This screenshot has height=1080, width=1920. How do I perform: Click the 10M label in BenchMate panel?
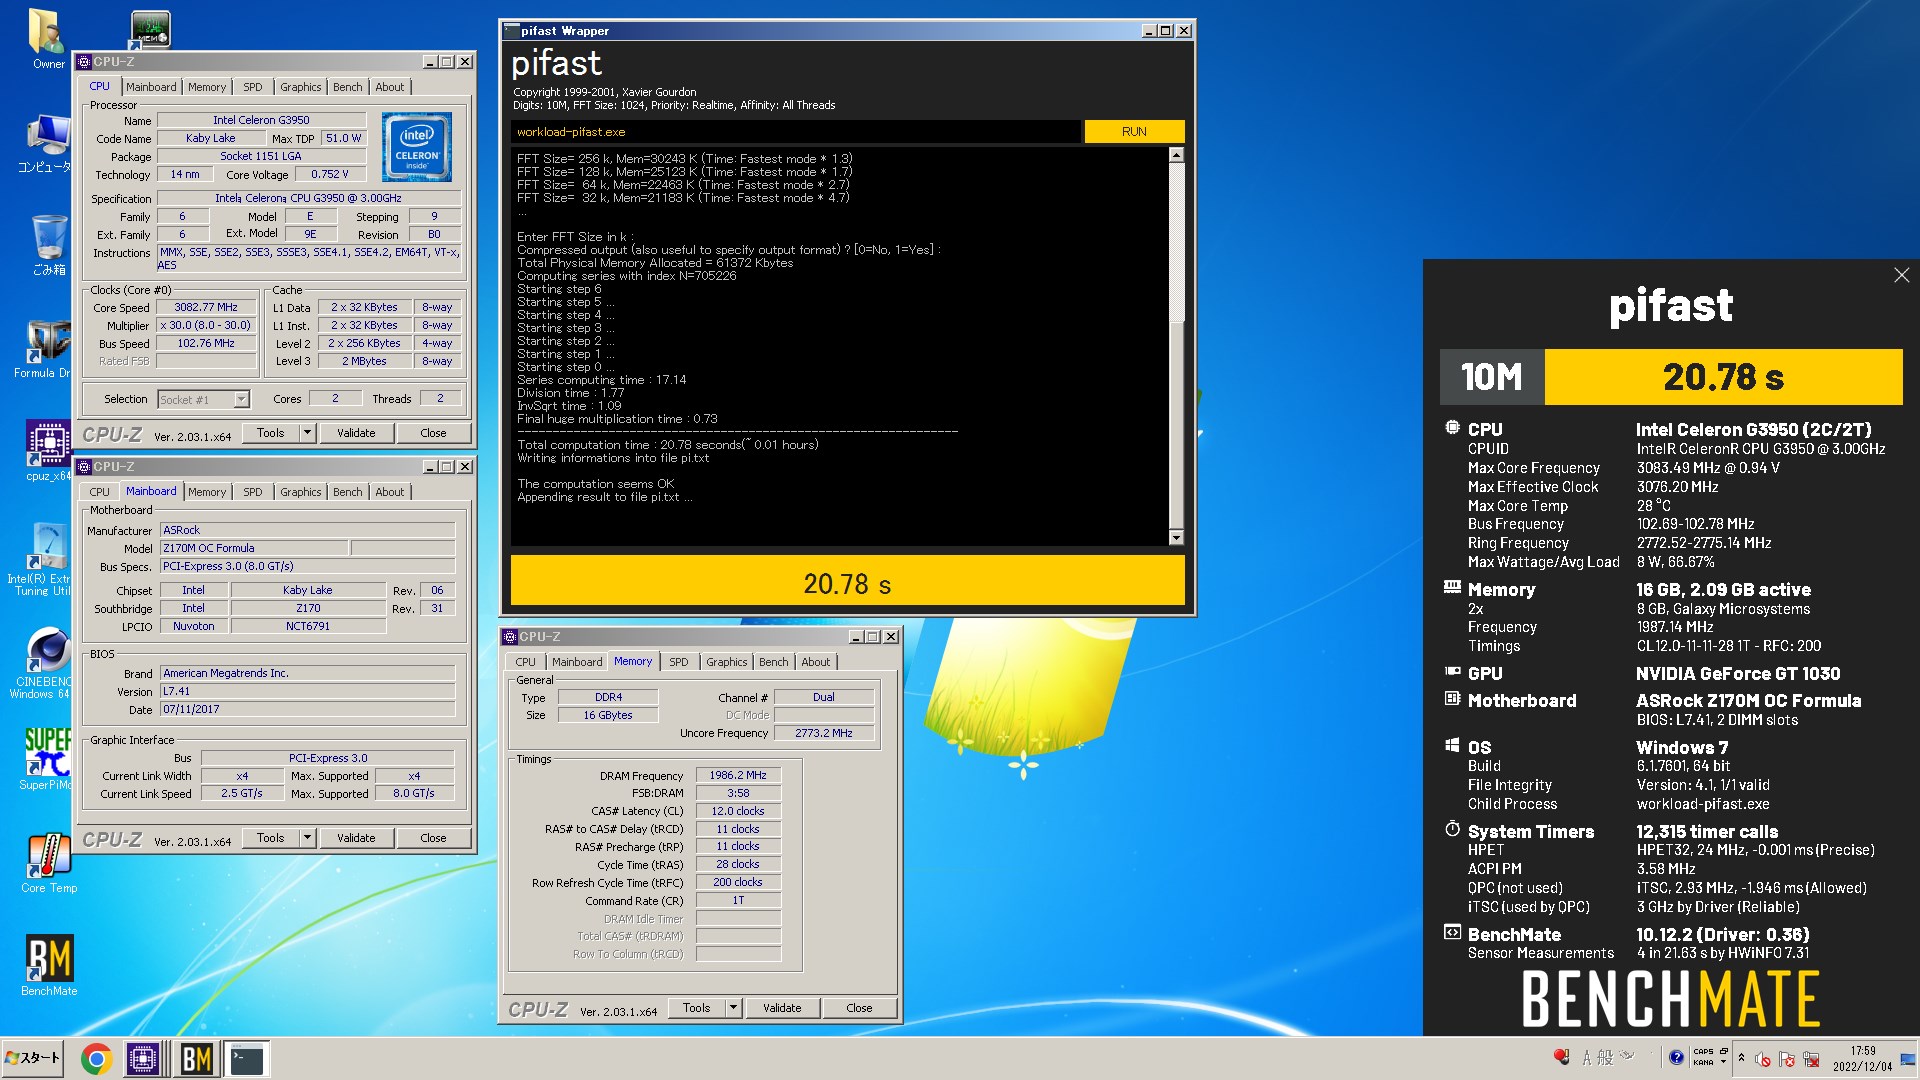coord(1492,377)
